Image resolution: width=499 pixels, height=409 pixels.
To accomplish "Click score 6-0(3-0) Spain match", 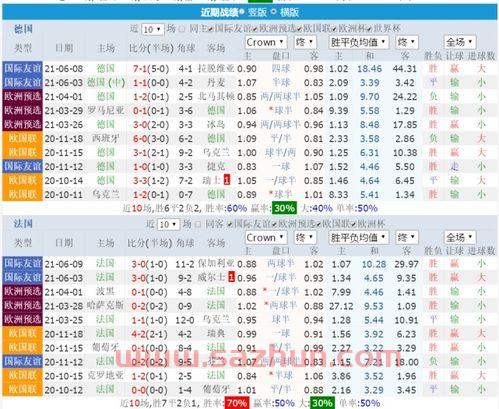I will coord(151,139).
